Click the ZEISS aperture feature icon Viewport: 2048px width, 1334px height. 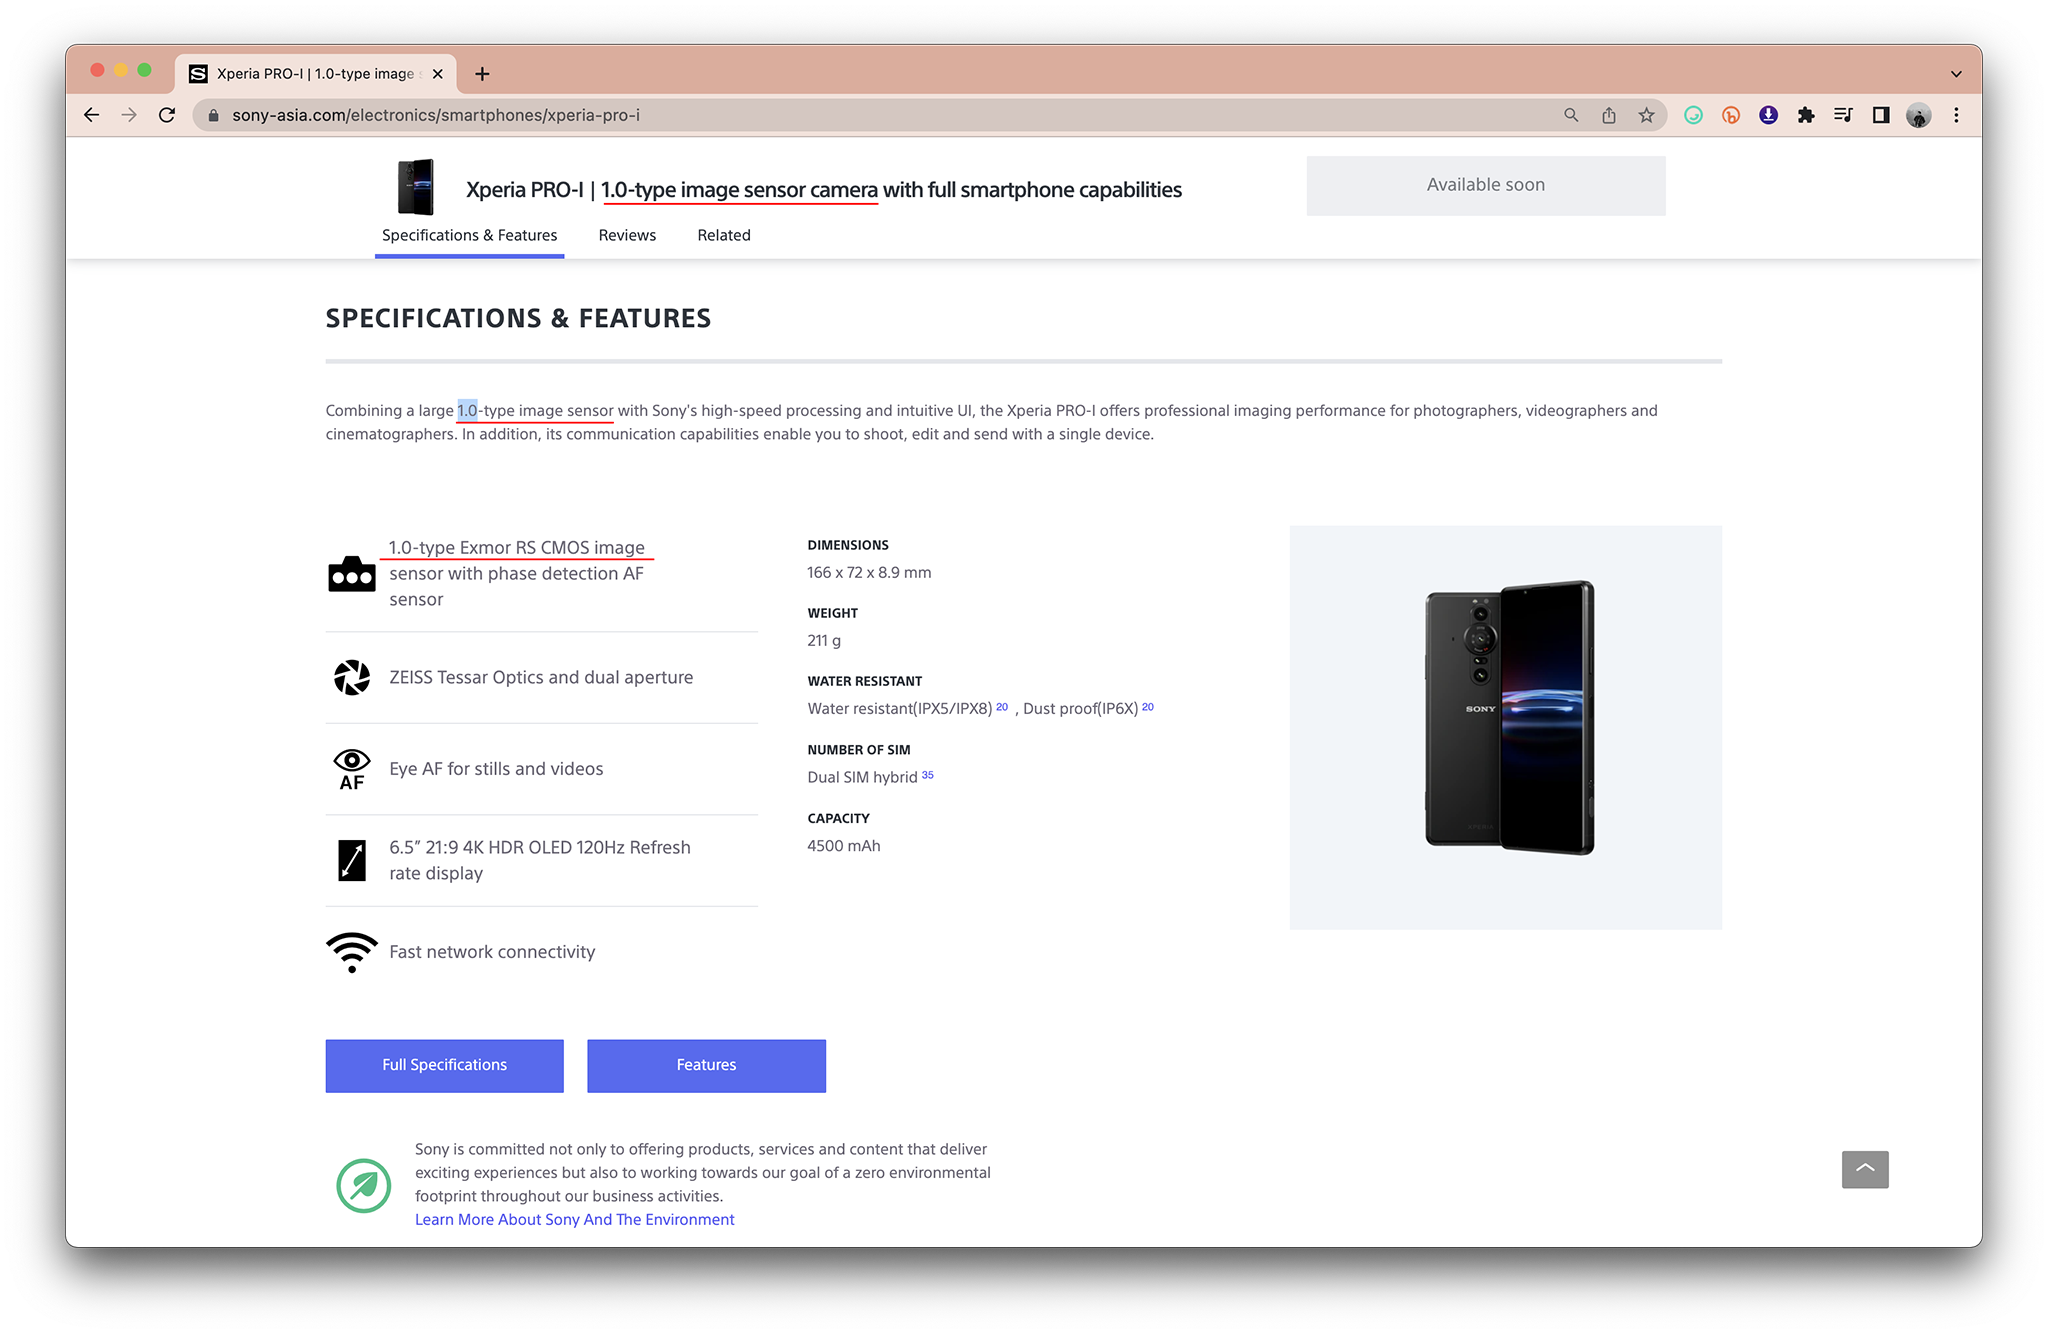352,677
